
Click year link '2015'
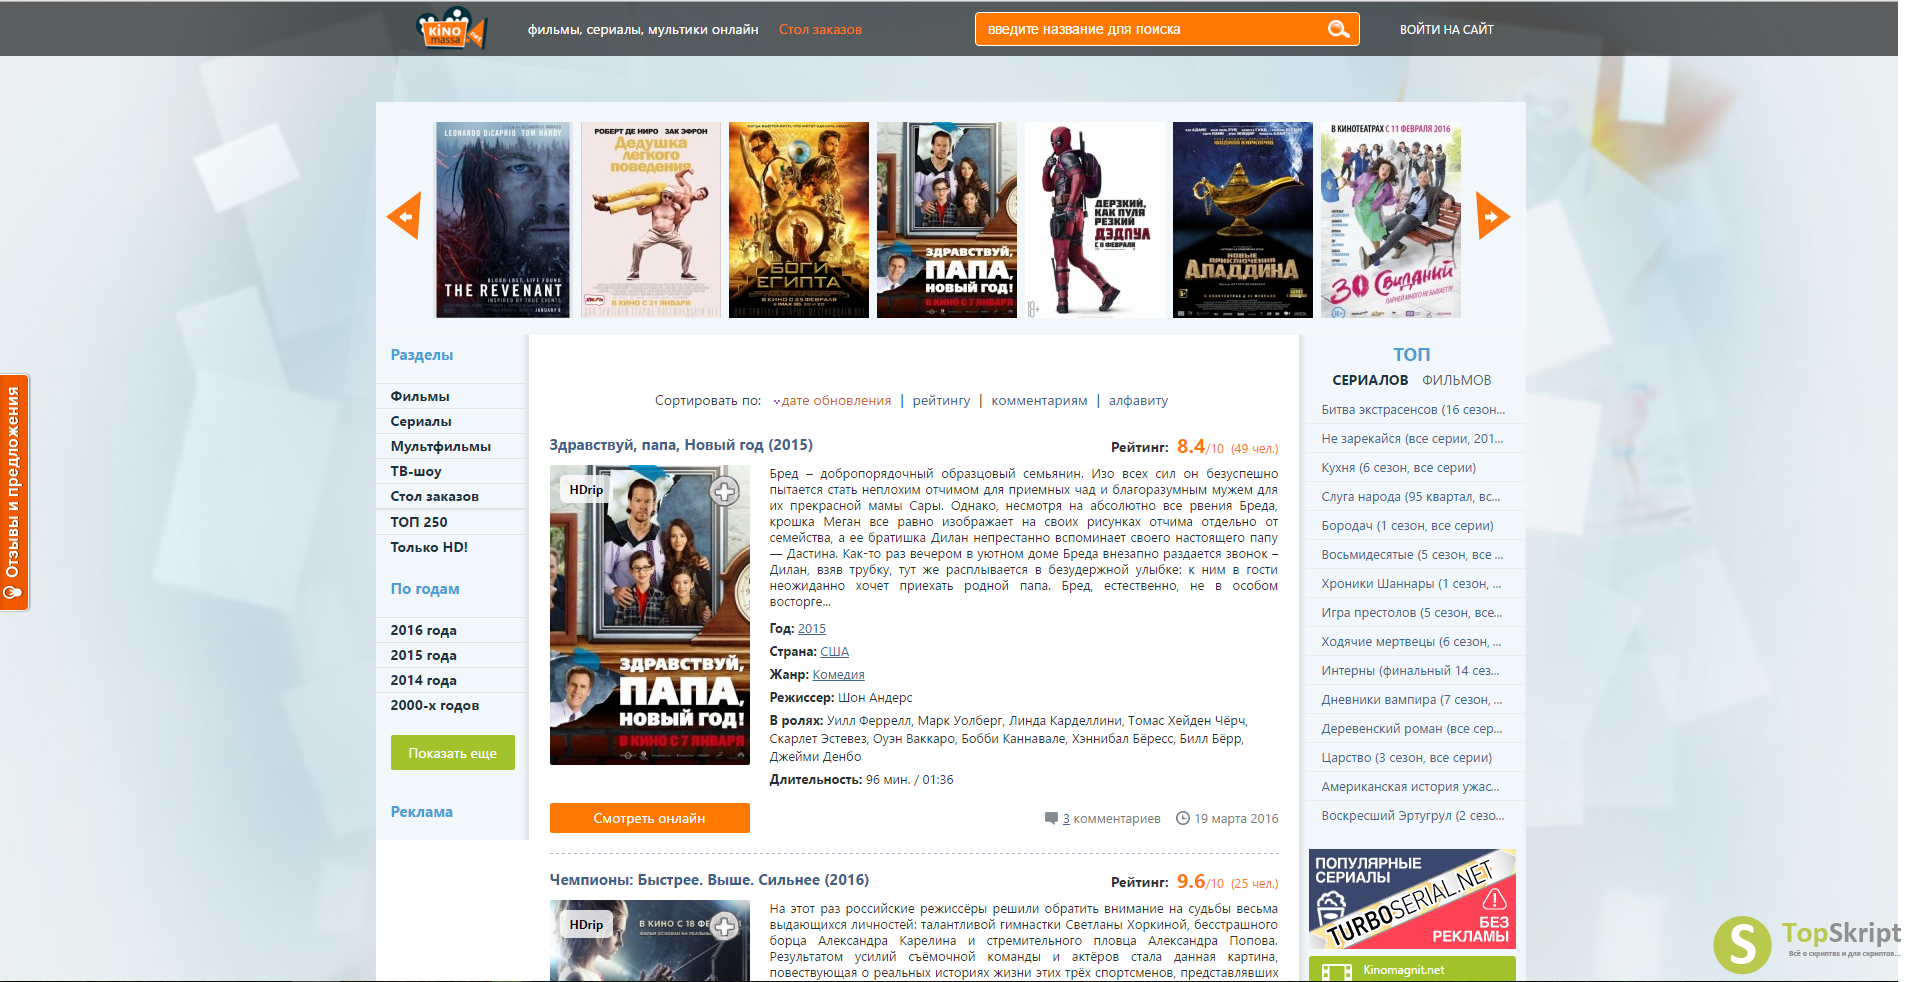coord(812,628)
